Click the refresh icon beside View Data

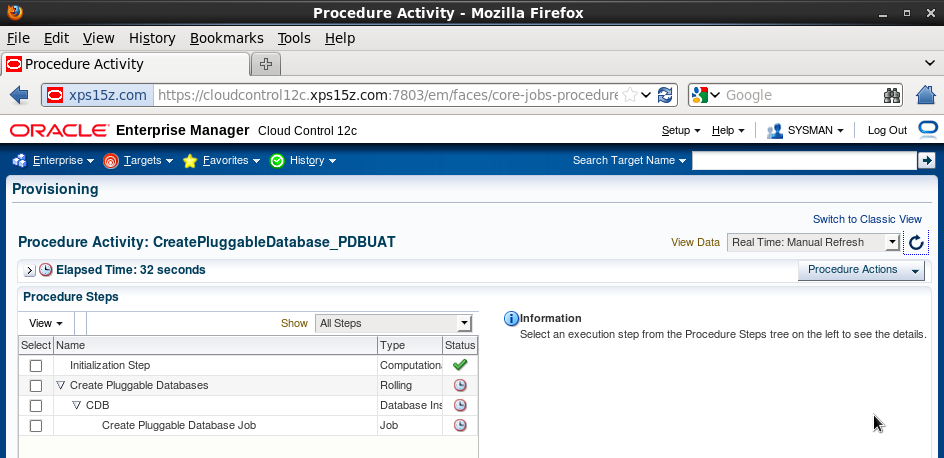(x=916, y=243)
